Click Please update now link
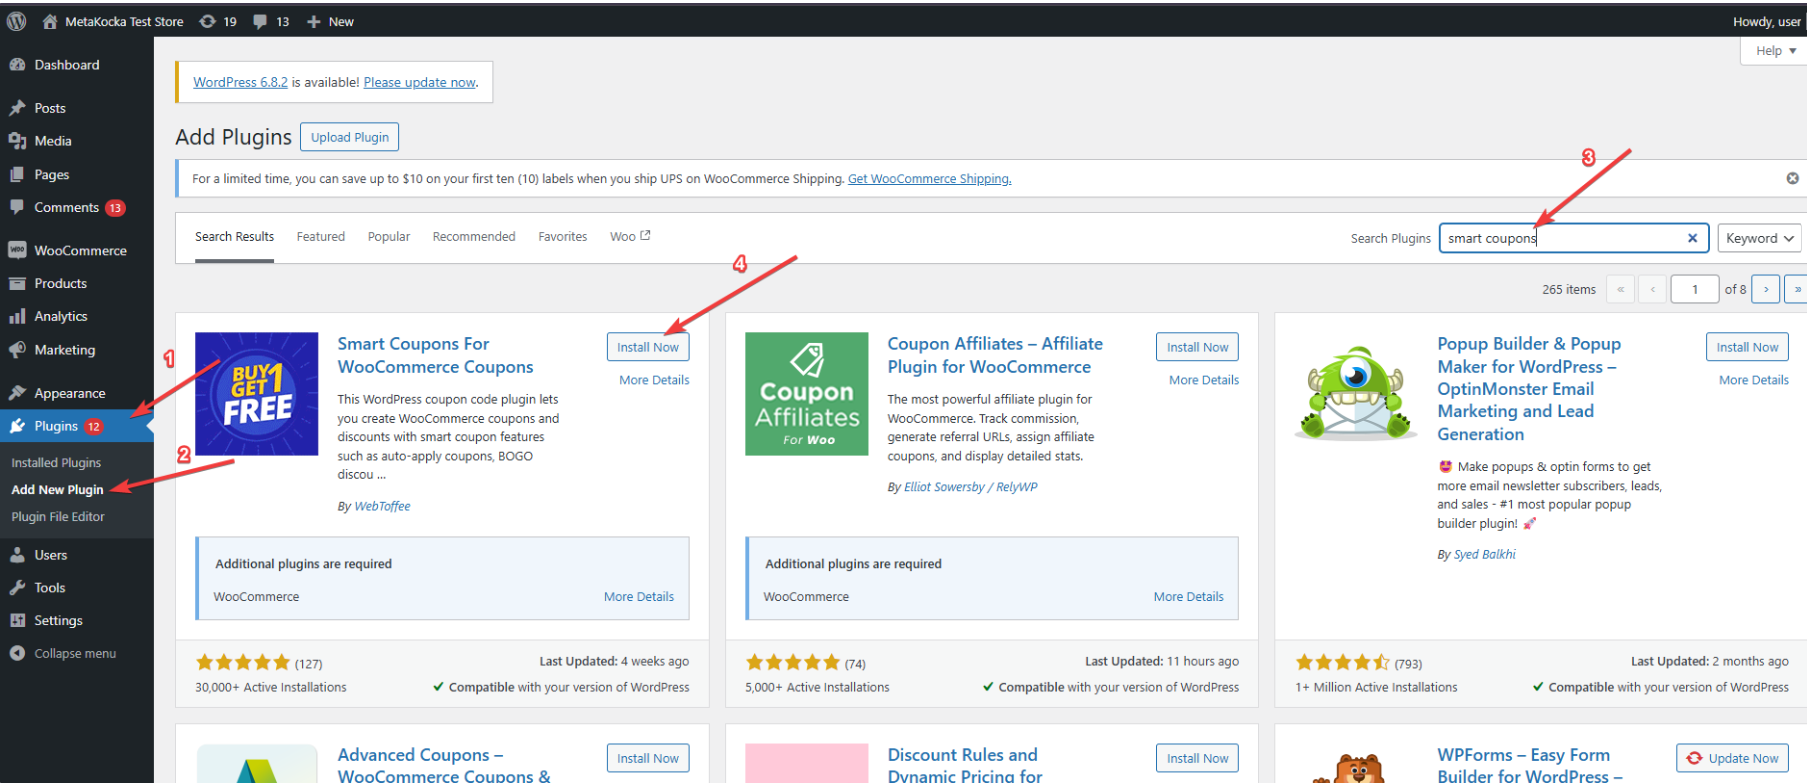Viewport: 1807px width, 783px height. pos(420,82)
